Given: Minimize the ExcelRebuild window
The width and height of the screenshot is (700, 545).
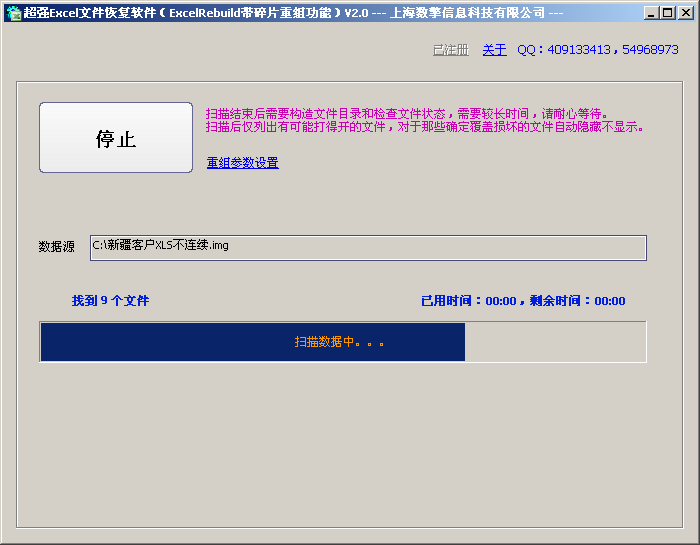Looking at the screenshot, I should (651, 13).
